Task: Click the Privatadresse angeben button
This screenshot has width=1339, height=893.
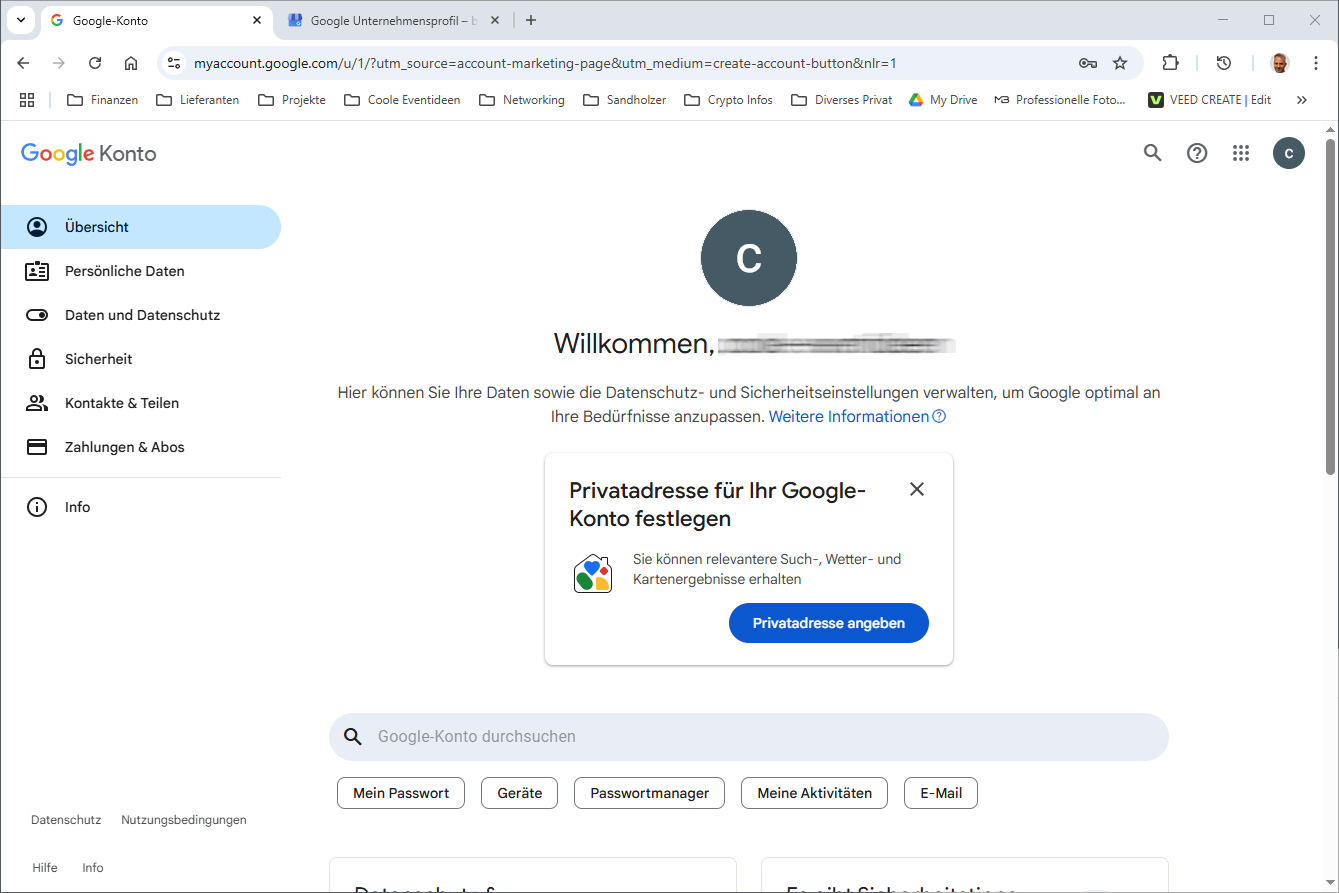Action: [x=828, y=623]
